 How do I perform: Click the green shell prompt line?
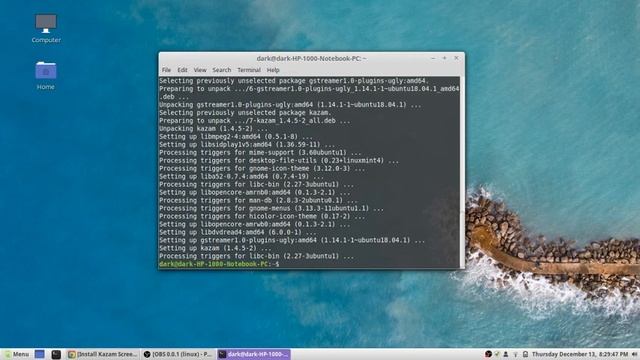click(x=219, y=264)
